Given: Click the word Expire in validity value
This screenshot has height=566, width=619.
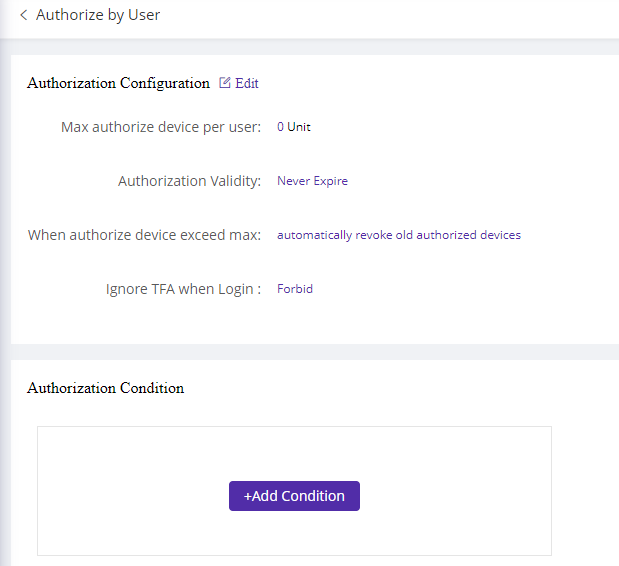Looking at the screenshot, I should [x=330, y=181].
